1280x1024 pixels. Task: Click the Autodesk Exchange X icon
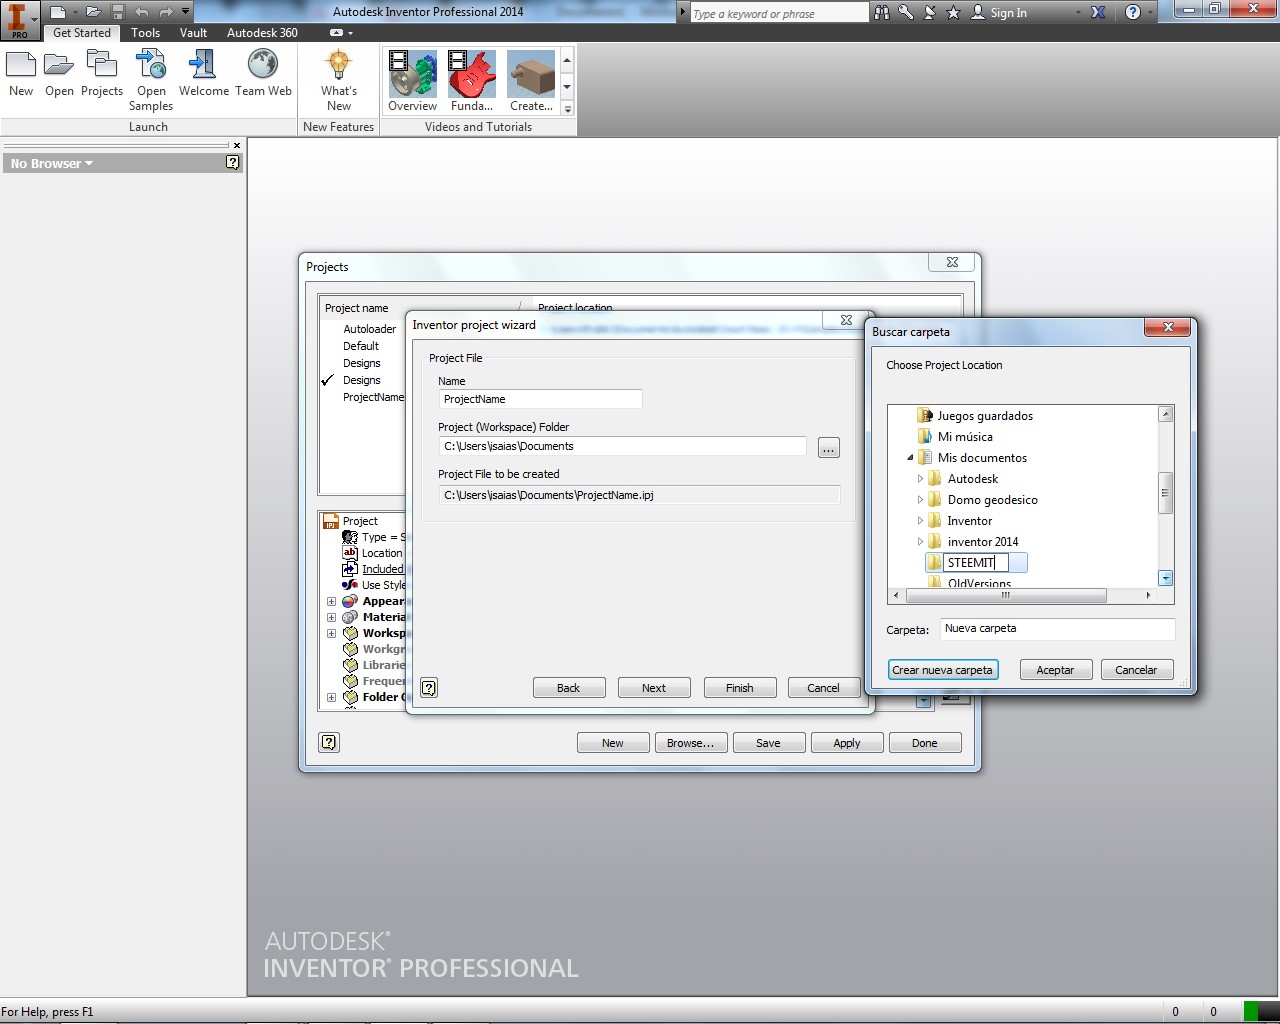pos(1097,13)
